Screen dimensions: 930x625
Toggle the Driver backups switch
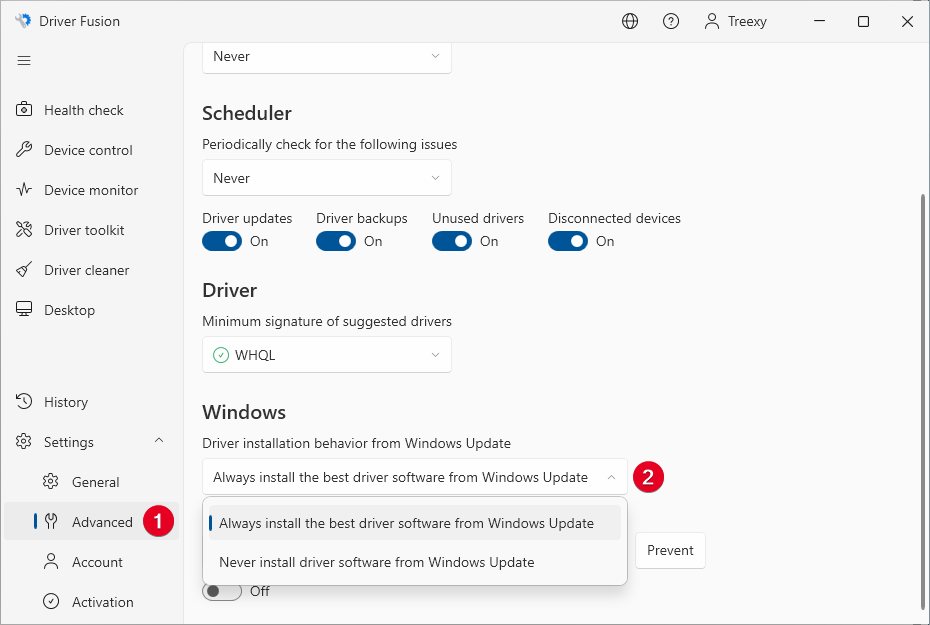(336, 241)
